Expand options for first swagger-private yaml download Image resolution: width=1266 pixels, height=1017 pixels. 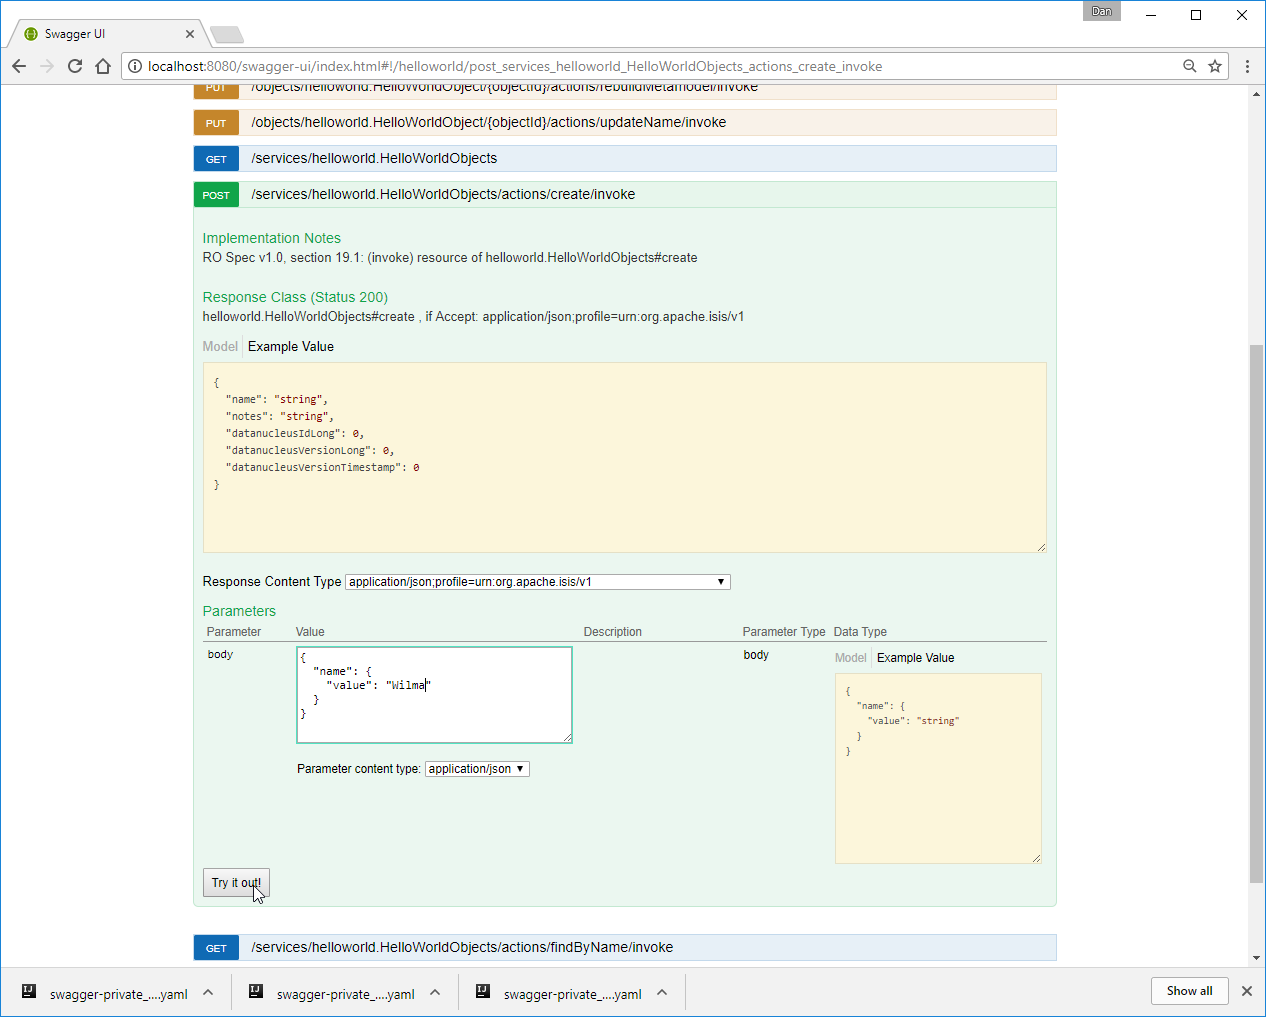click(208, 993)
